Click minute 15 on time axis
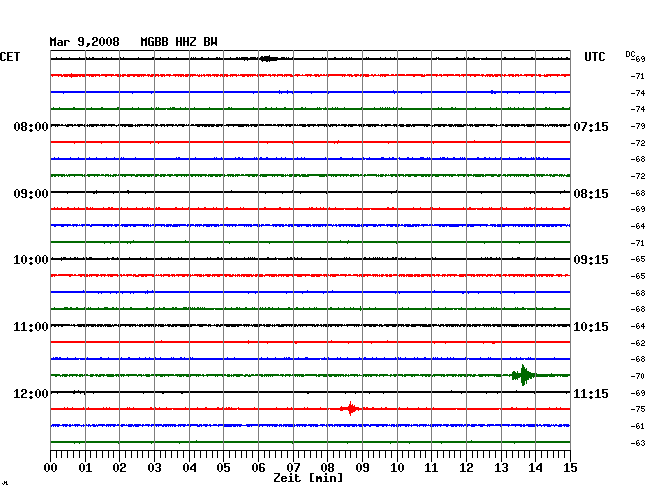The height and width of the screenshot is (494, 650). (570, 467)
